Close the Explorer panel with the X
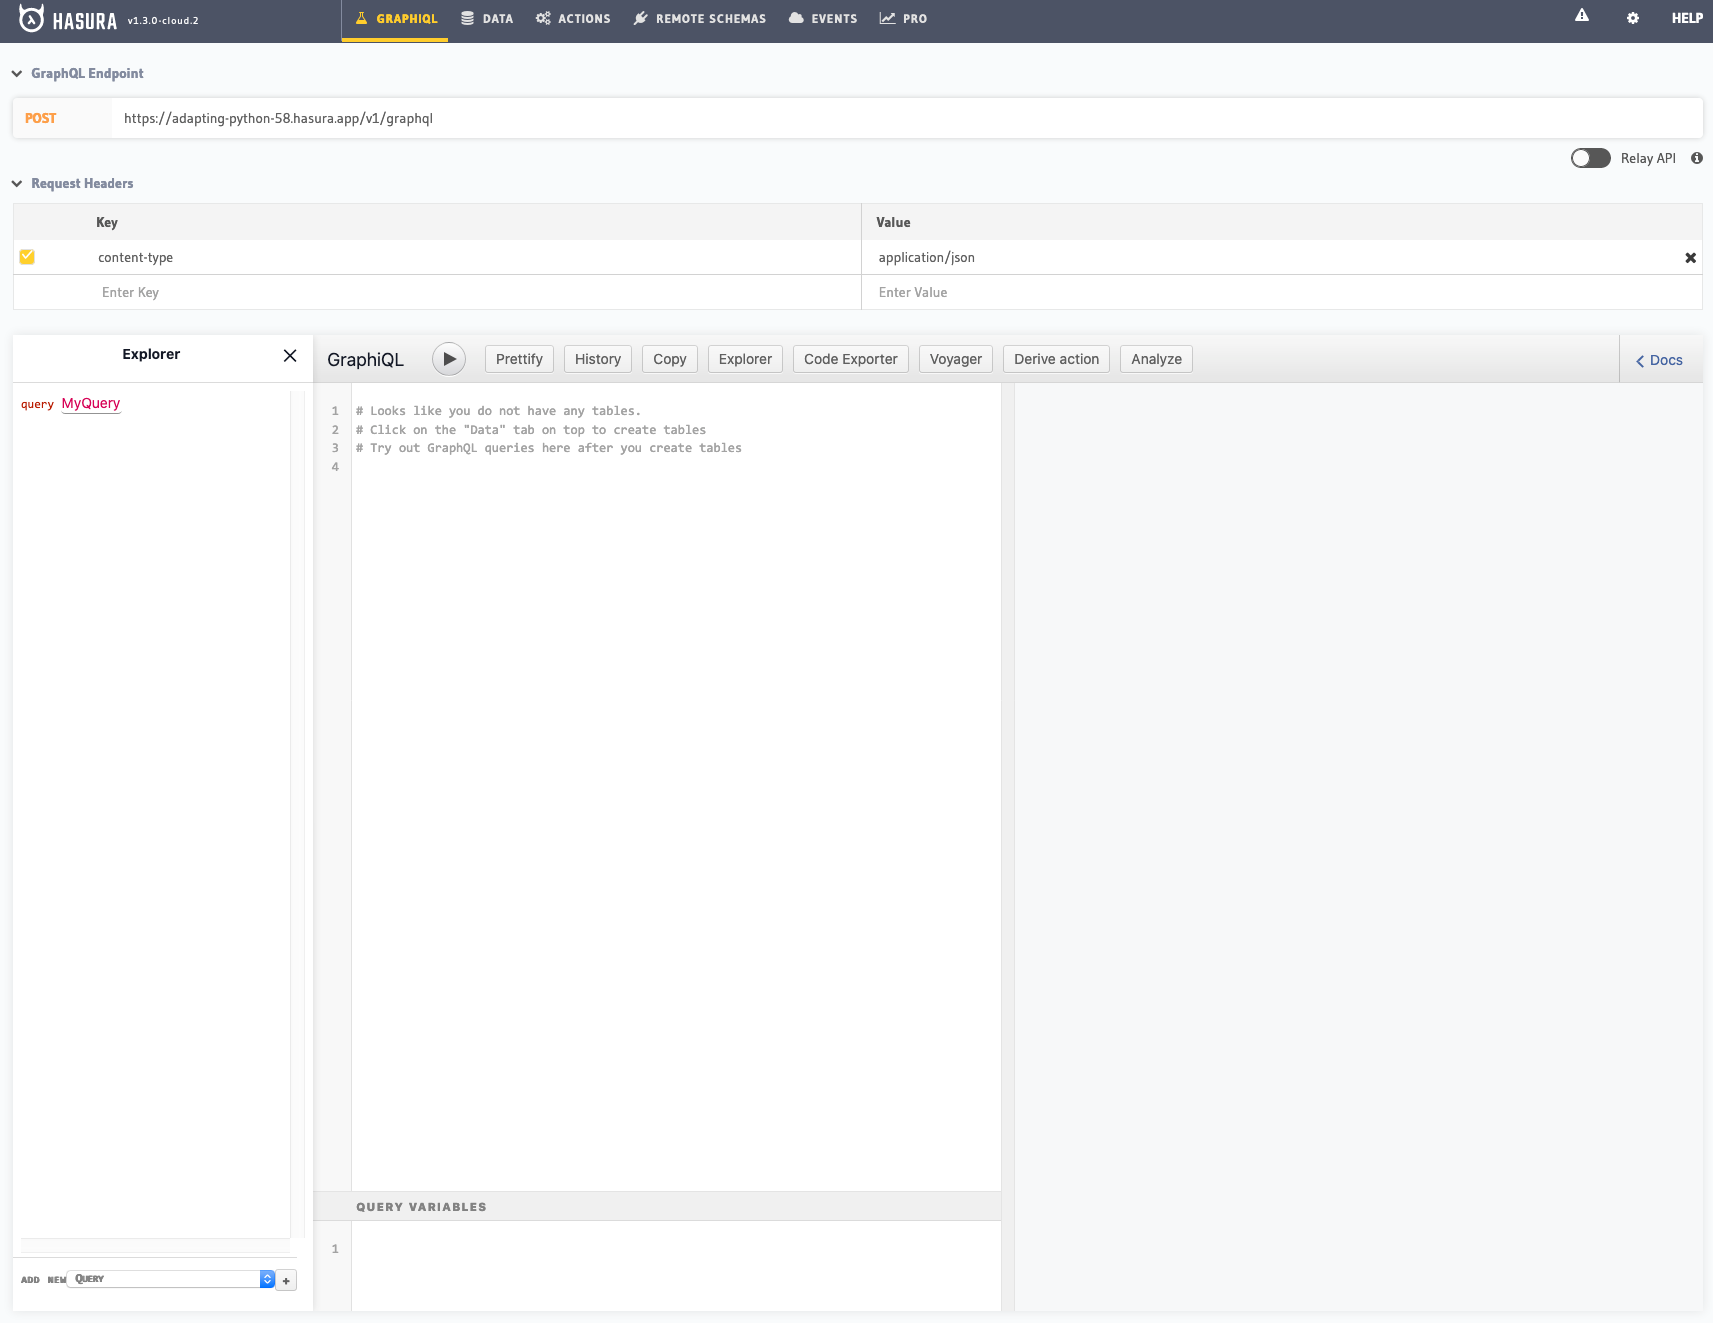The height and width of the screenshot is (1323, 1713). tap(290, 355)
